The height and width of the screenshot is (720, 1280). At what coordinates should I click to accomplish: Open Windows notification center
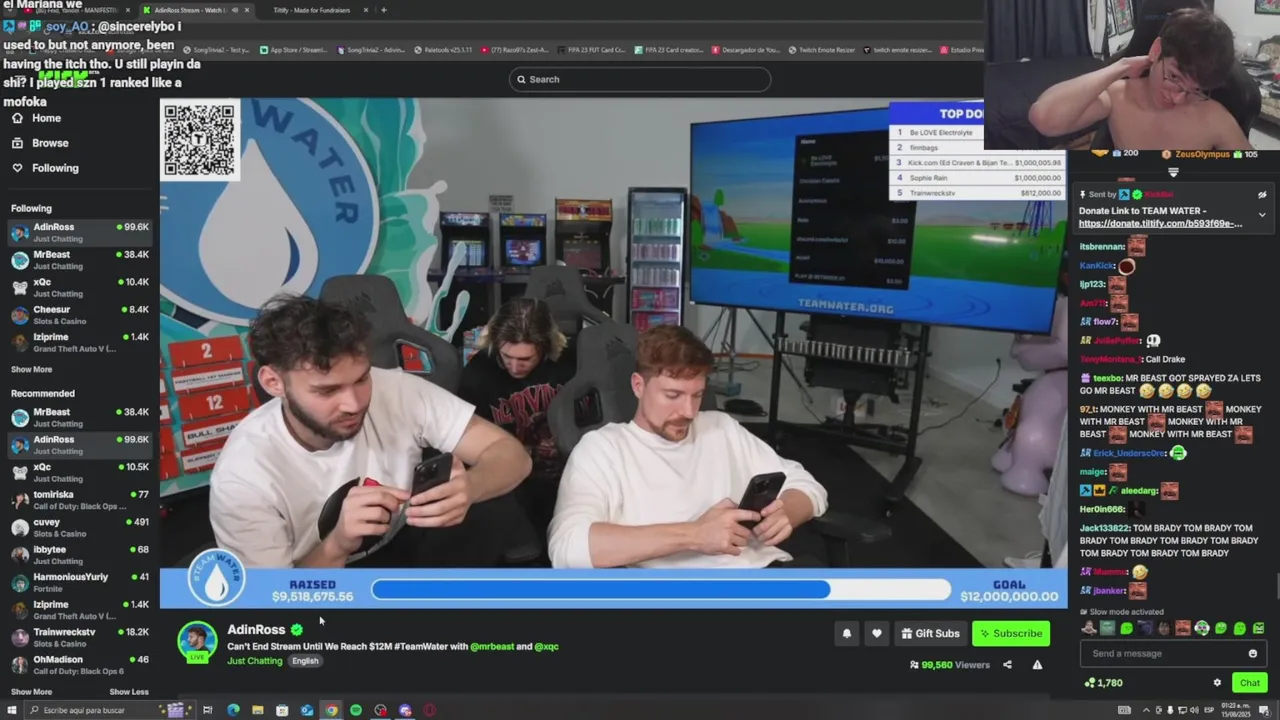(1264, 710)
